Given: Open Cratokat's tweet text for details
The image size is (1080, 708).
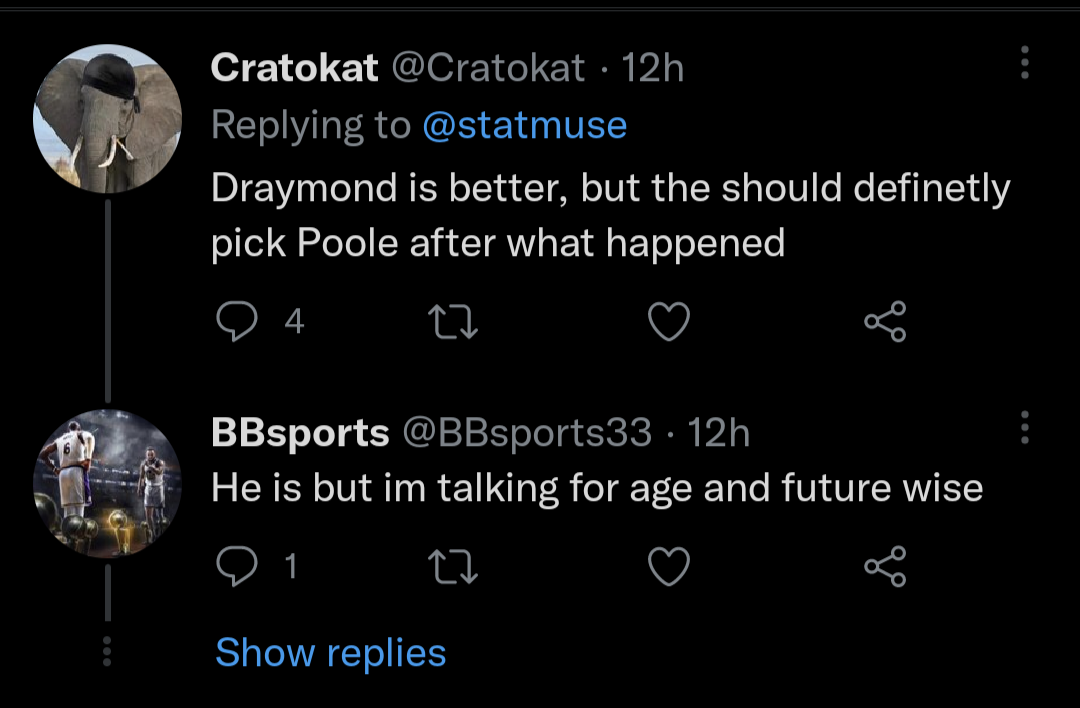Looking at the screenshot, I should pos(610,215).
